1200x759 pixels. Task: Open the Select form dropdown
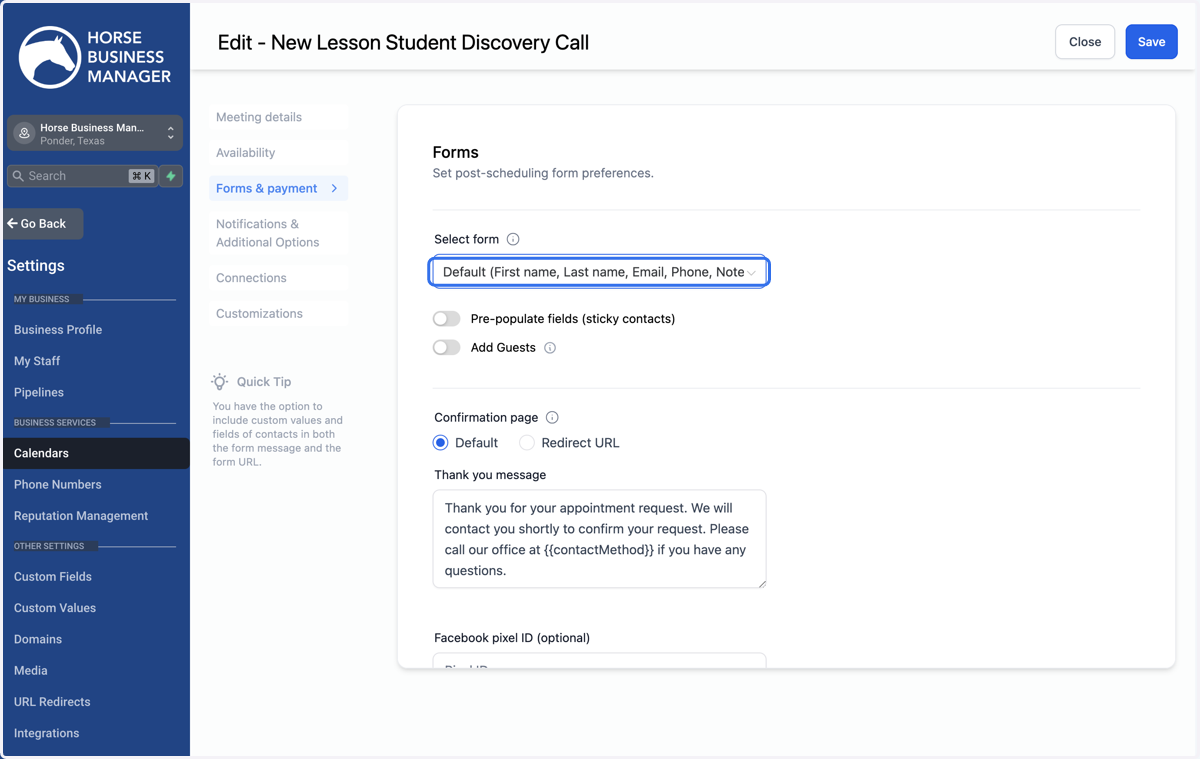coord(599,272)
